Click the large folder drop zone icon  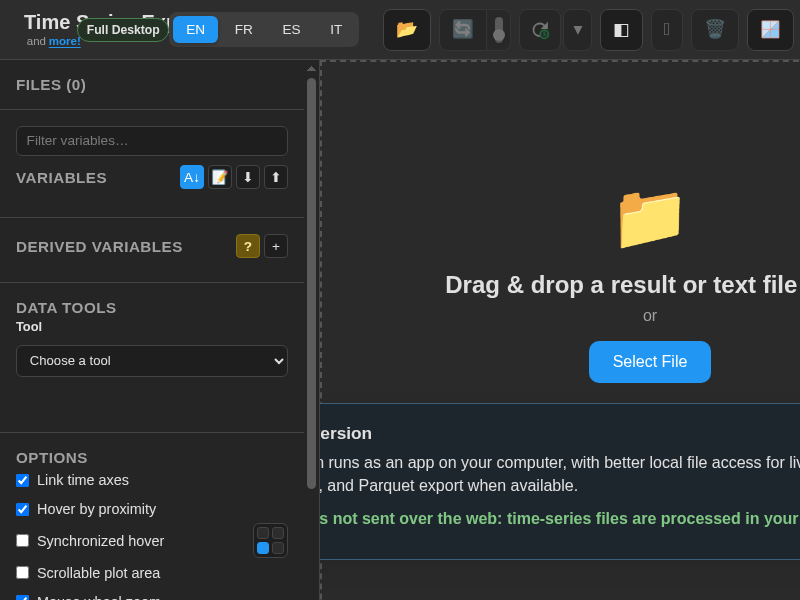[x=650, y=220]
